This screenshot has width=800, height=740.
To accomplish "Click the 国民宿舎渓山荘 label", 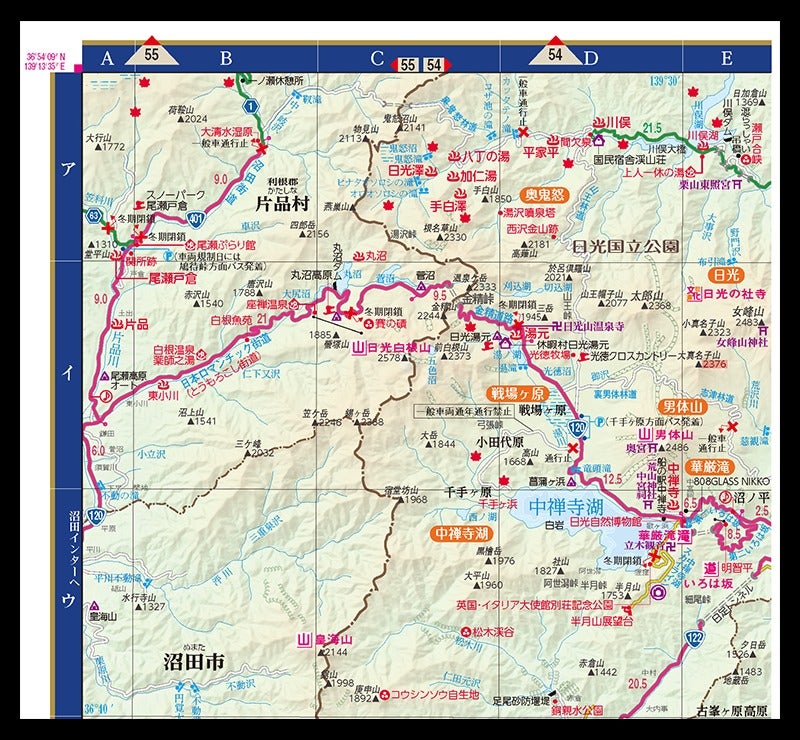I will (628, 160).
